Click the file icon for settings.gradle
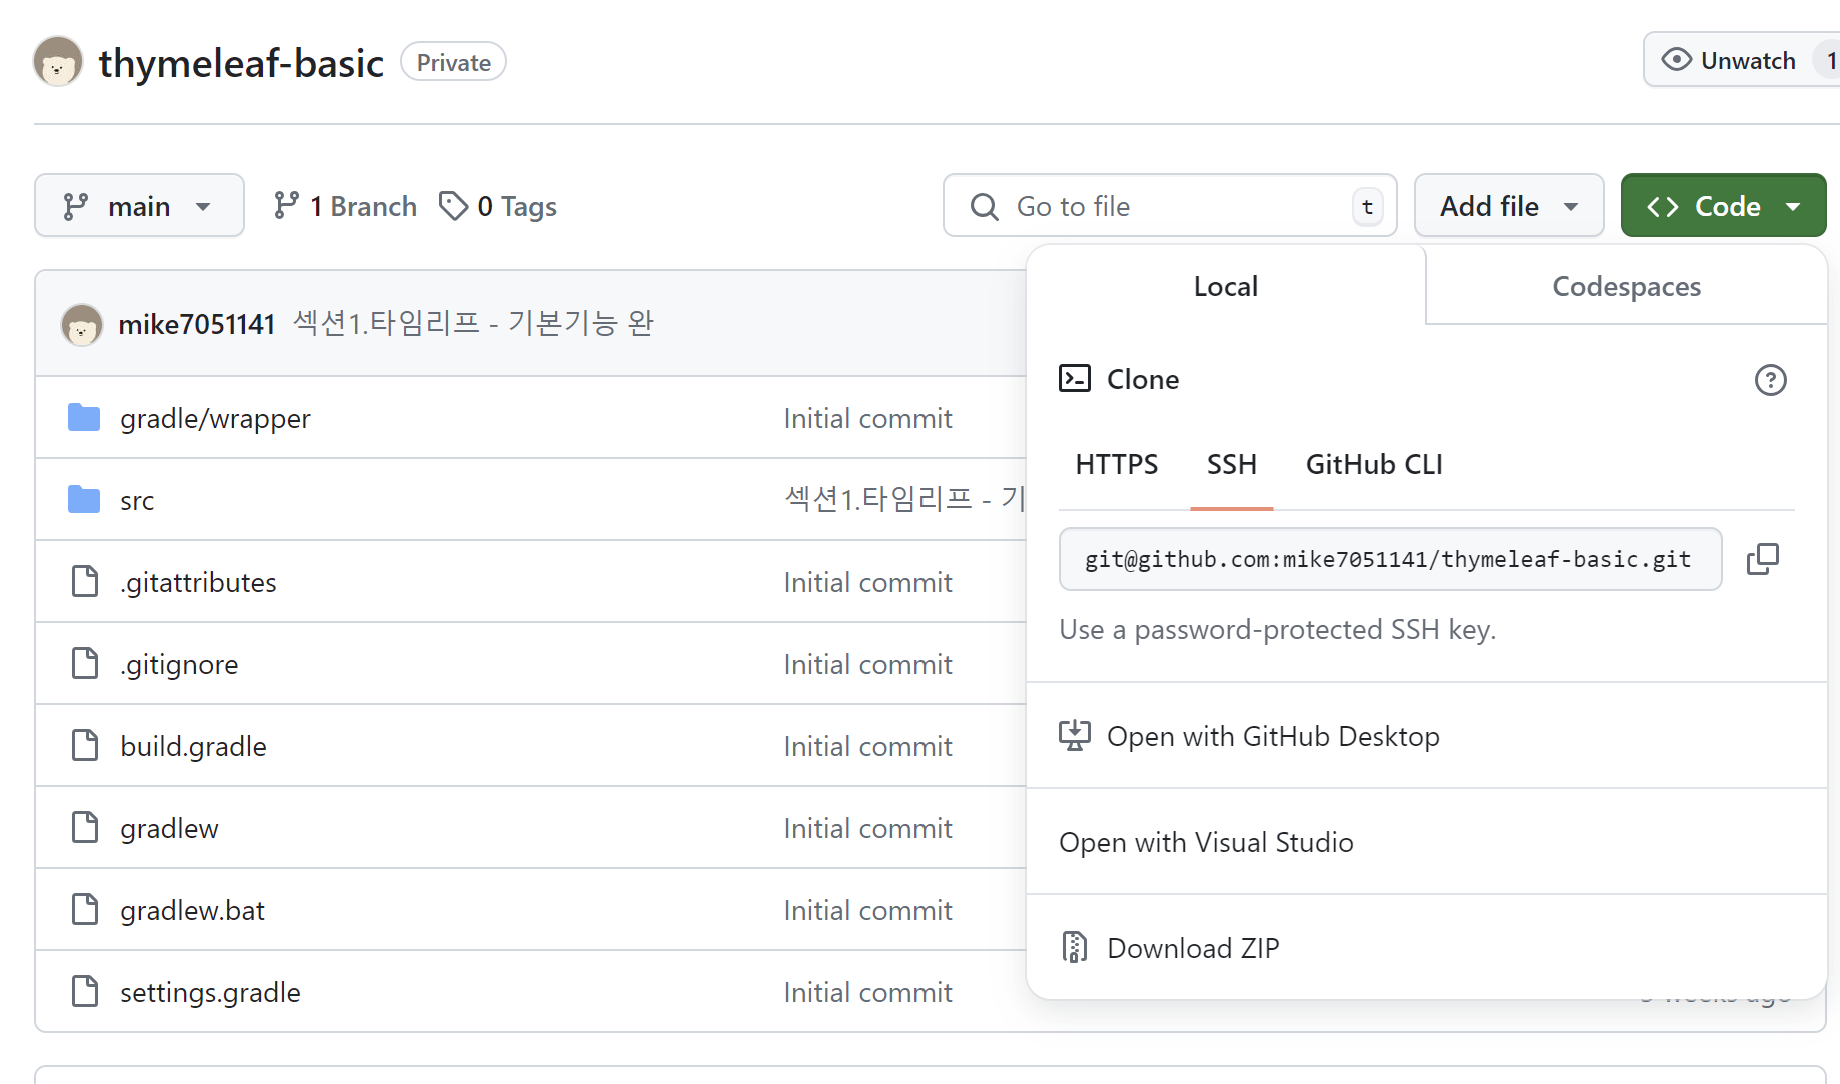The width and height of the screenshot is (1840, 1084). 85,991
